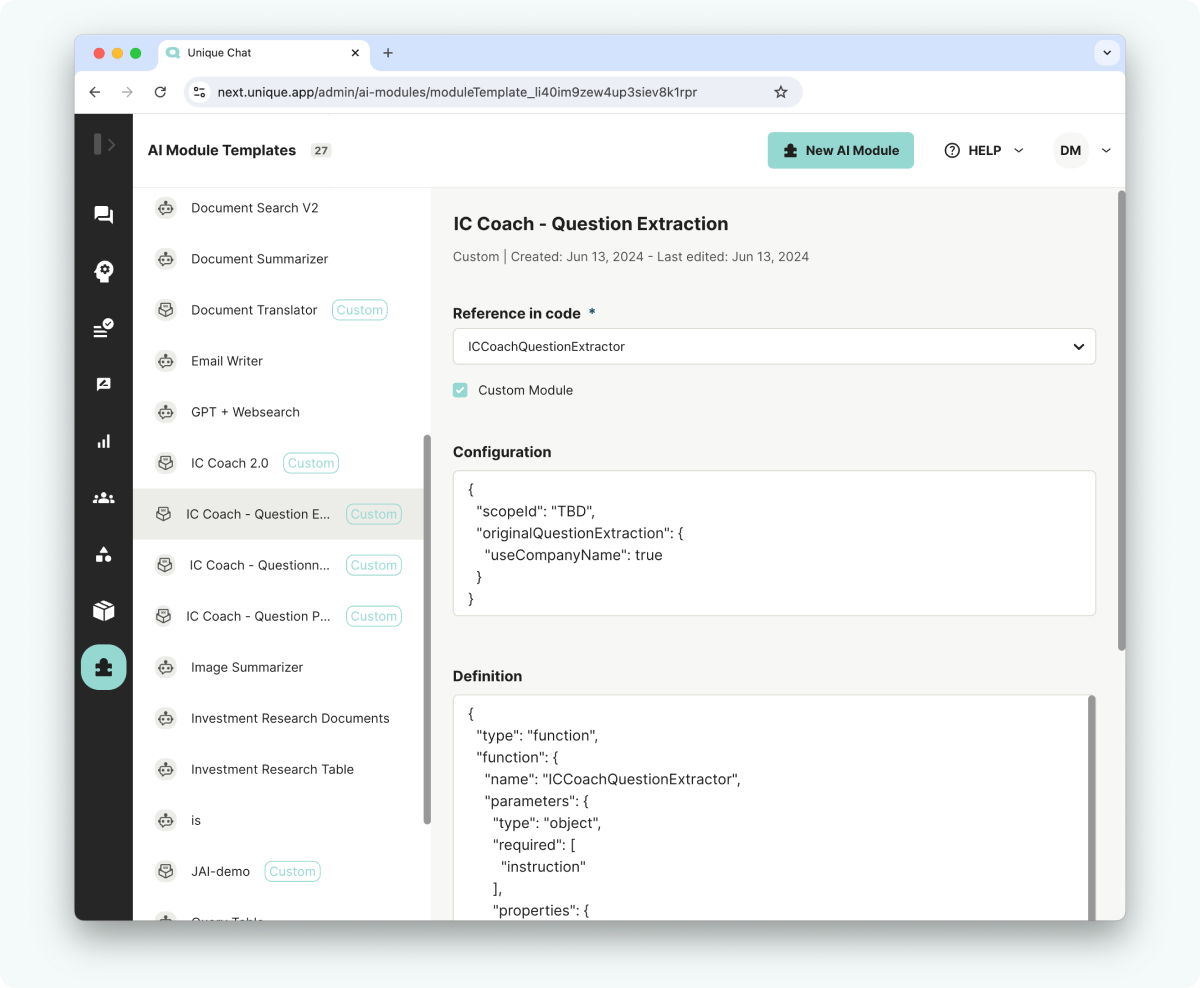Bookmark this page with the star icon
This screenshot has width=1200, height=988.
click(x=781, y=92)
